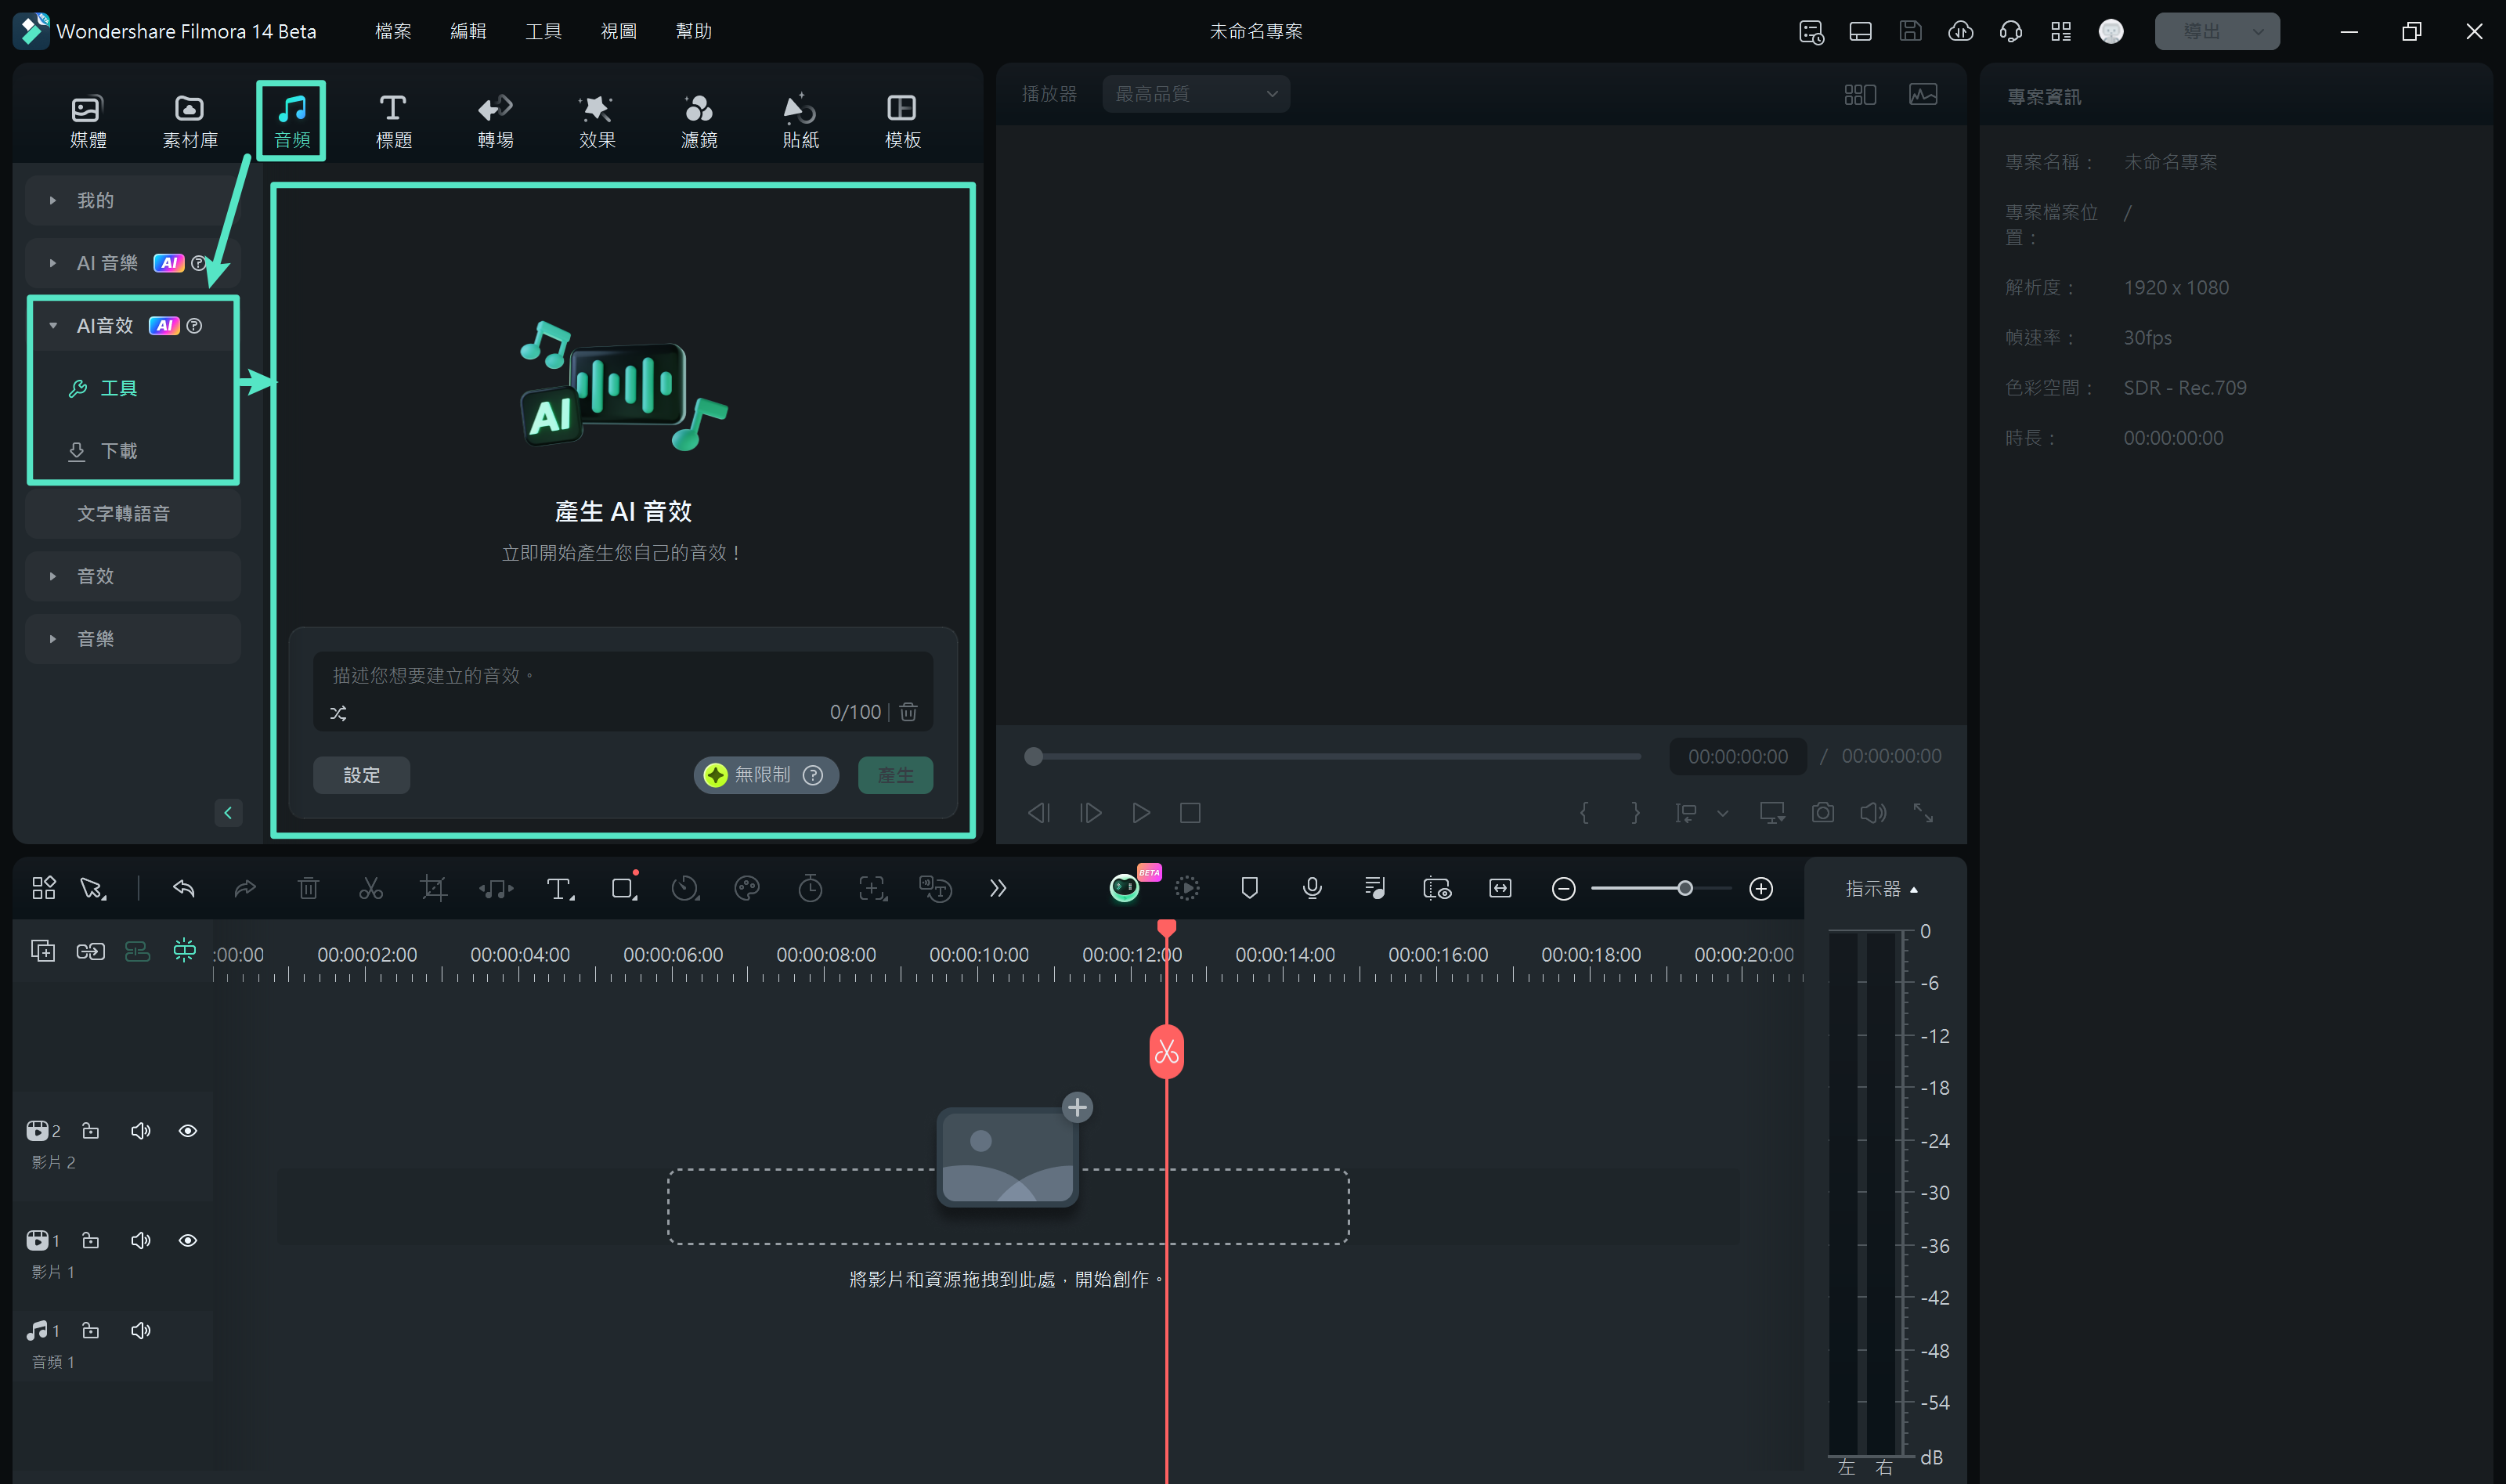The width and height of the screenshot is (2506, 1484).
Task: Record voiceover with the microphone icon
Action: 1312,888
